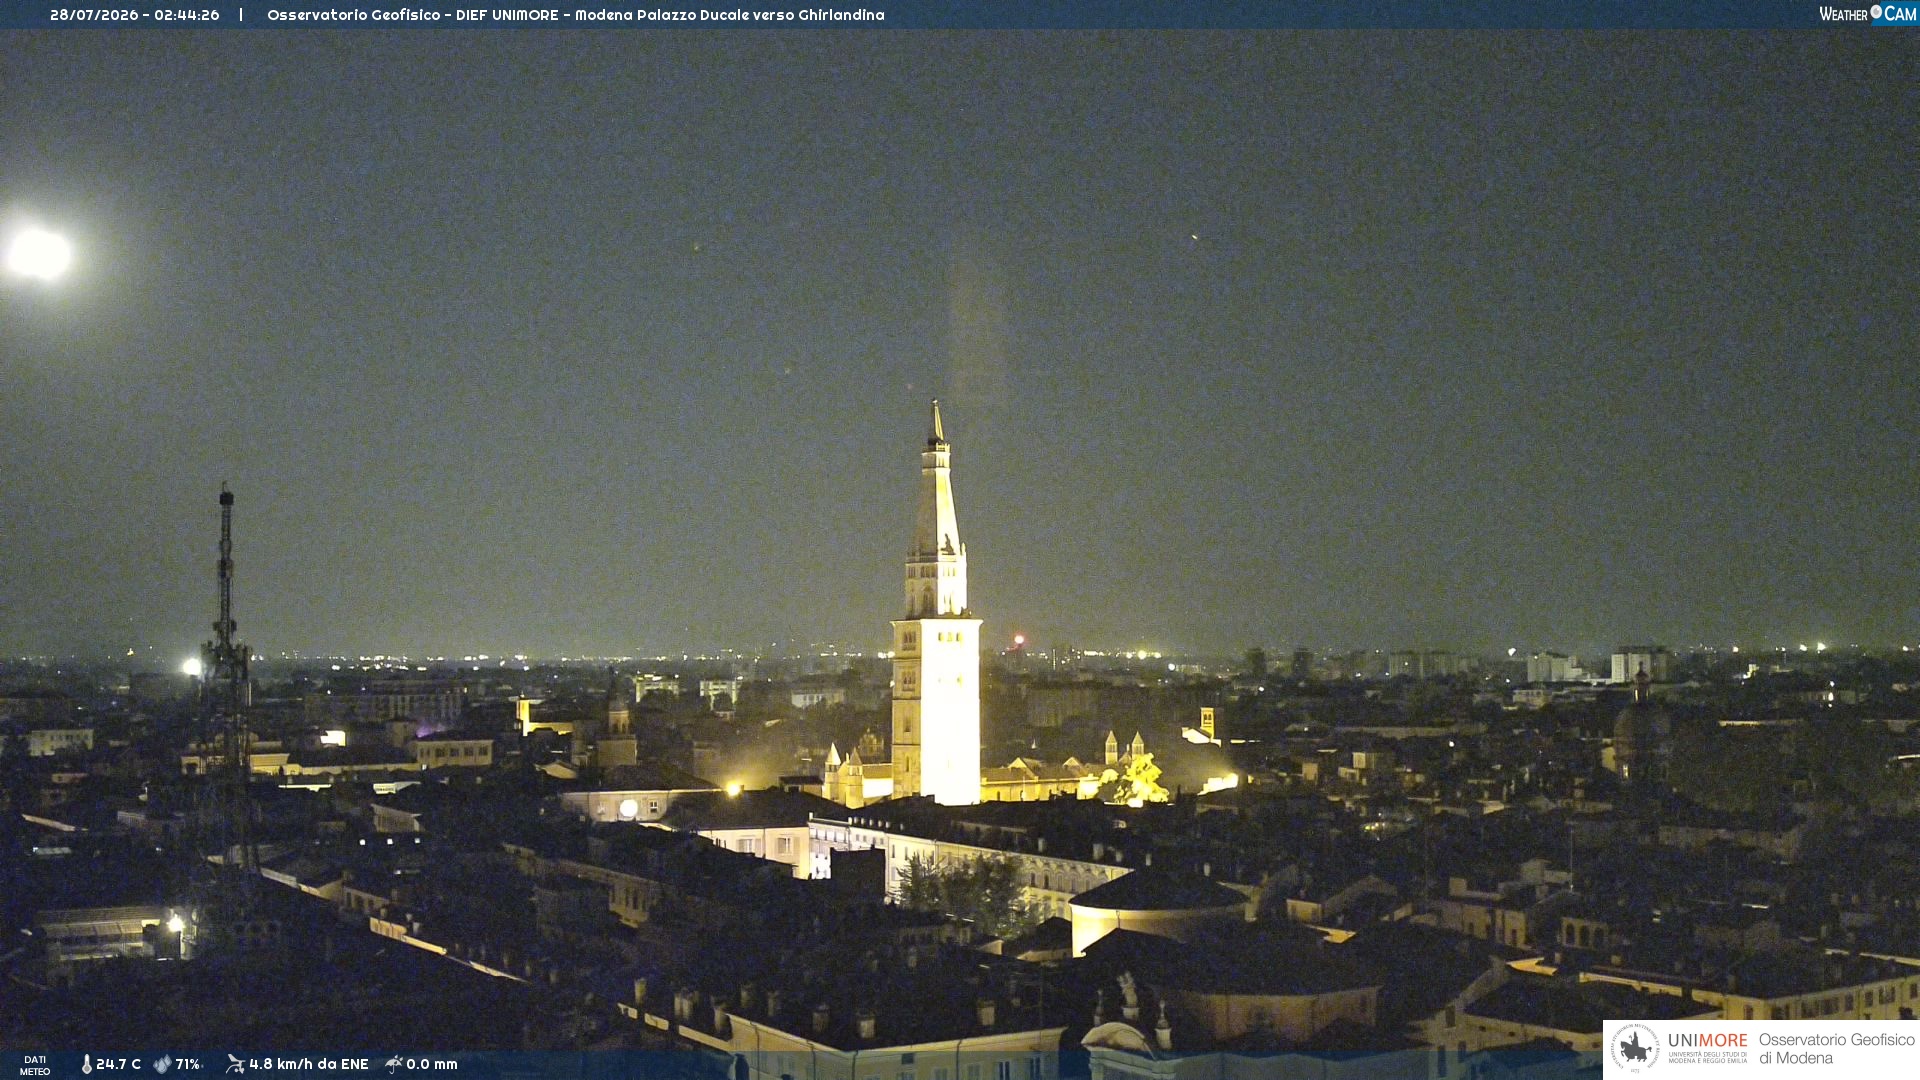The height and width of the screenshot is (1080, 1920).
Task: Click the DATI METEO label
Action: 35,1065
